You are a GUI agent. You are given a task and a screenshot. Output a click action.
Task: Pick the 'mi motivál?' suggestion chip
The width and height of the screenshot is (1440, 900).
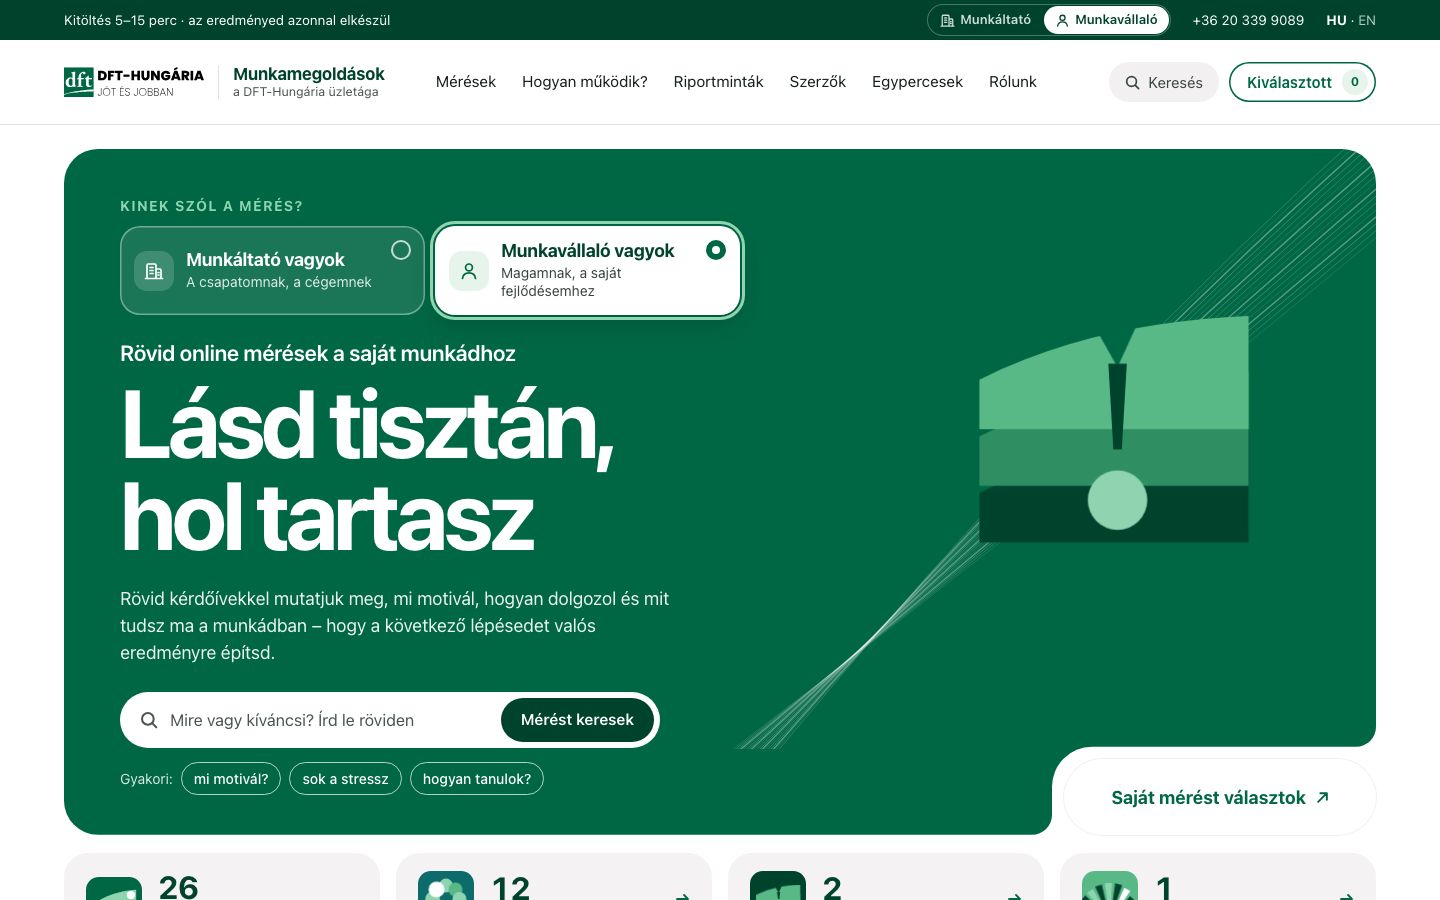coord(231,779)
